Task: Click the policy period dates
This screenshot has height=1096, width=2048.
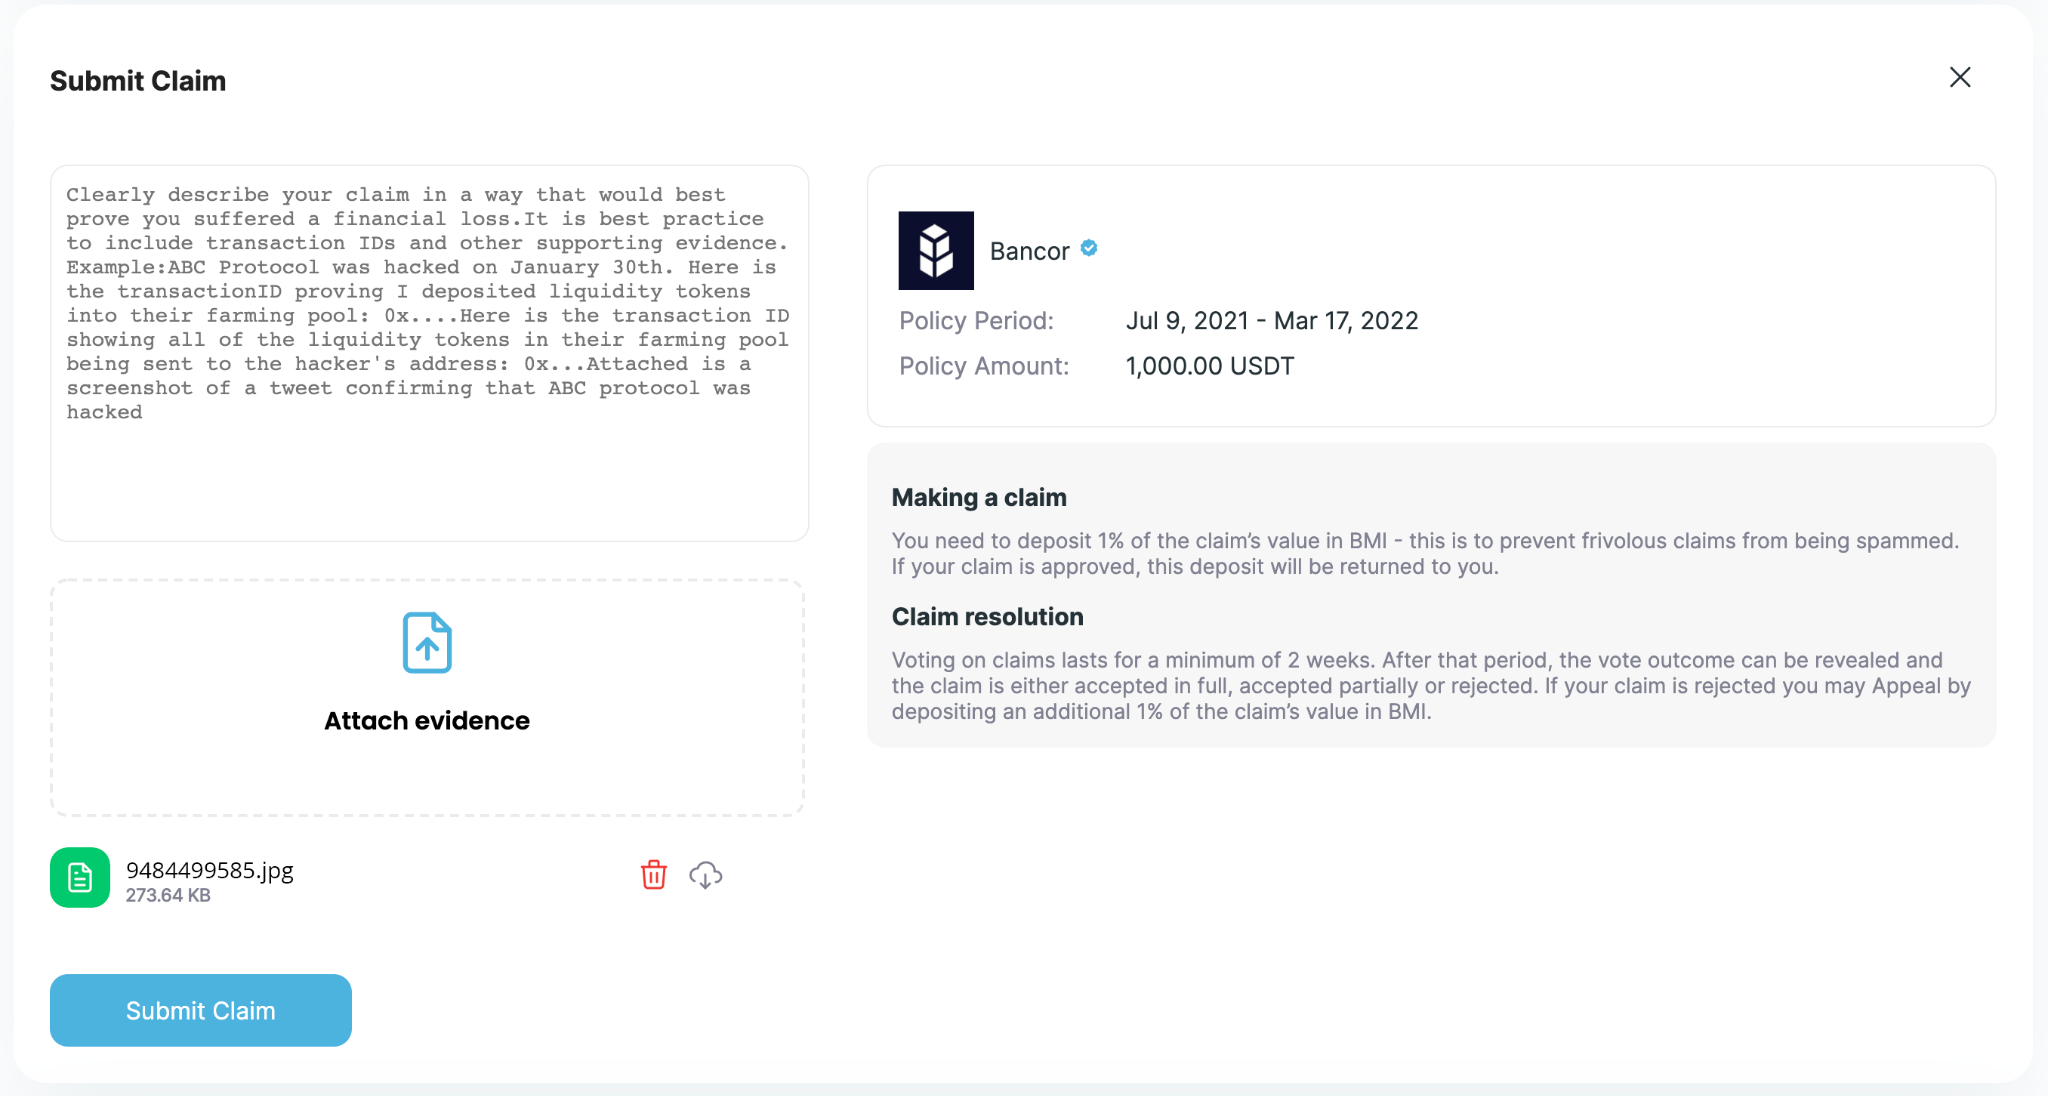Action: (x=1271, y=321)
